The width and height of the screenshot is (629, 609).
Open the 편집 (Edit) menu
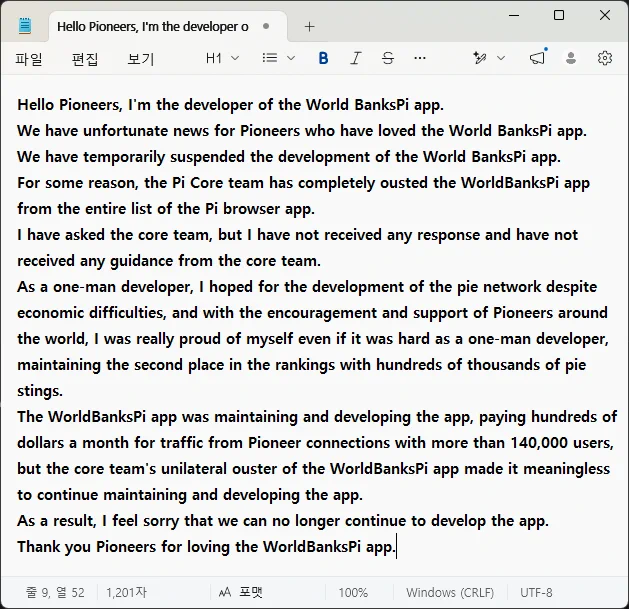(85, 59)
